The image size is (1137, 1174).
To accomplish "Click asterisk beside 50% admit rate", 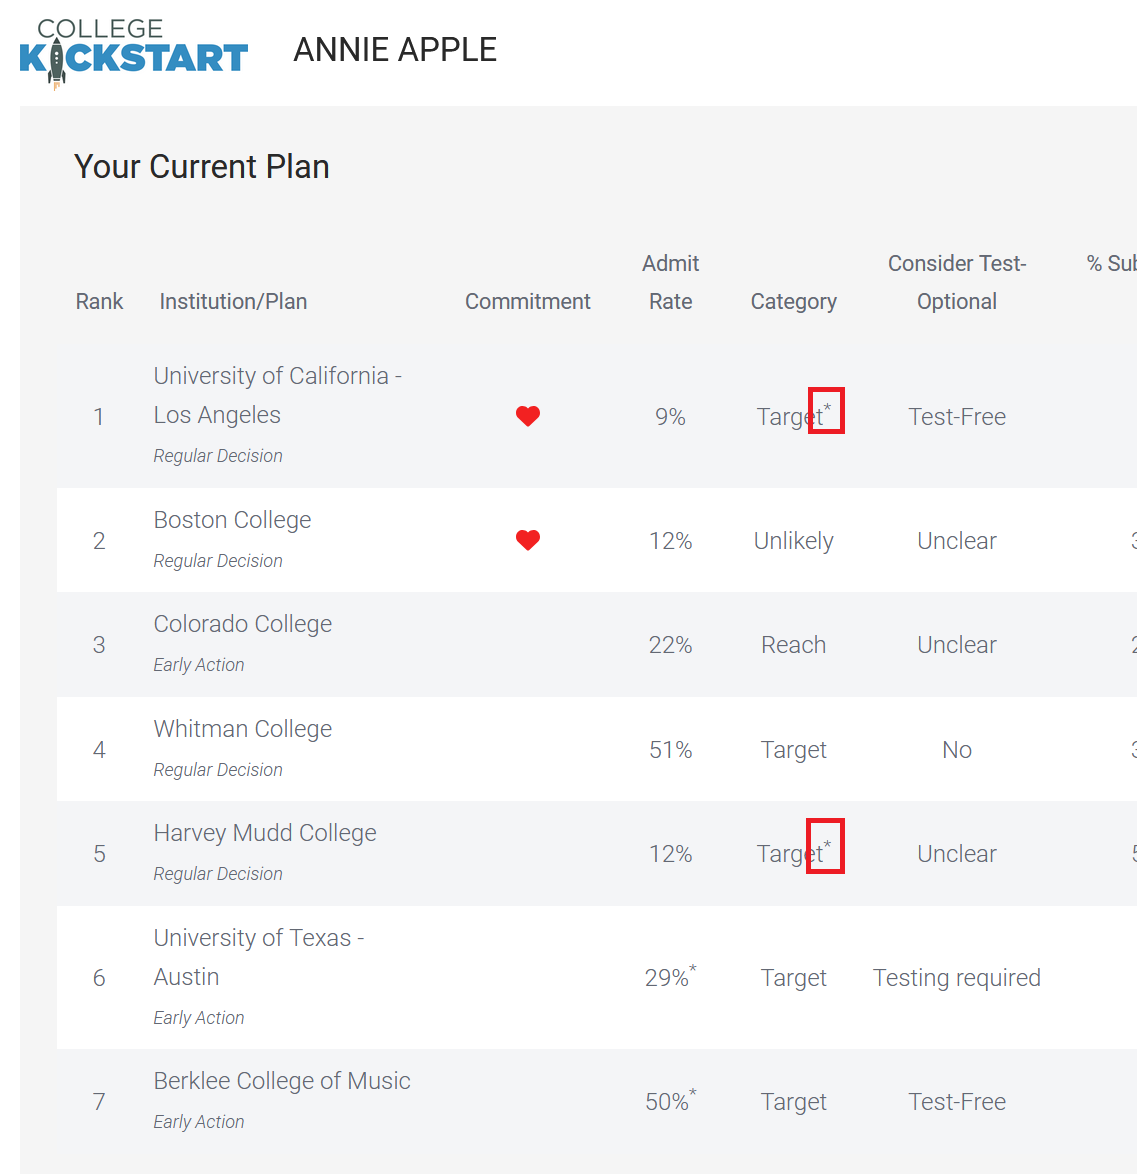I will pyautogui.click(x=693, y=1093).
